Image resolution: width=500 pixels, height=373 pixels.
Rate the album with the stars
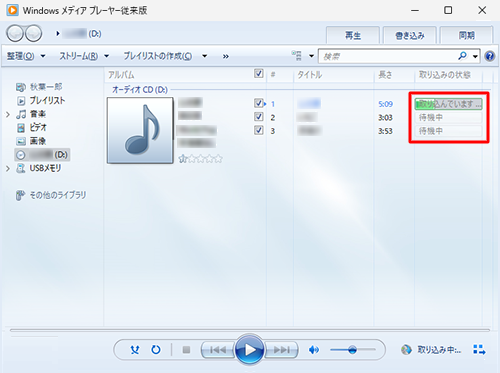tap(200, 159)
